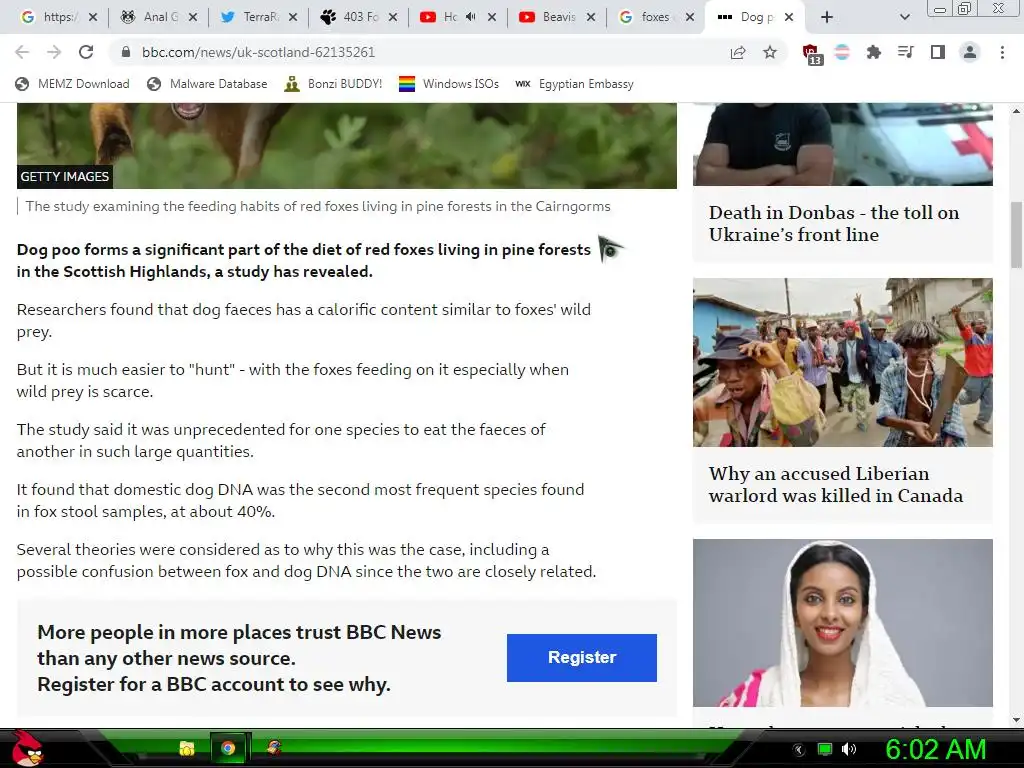Go forward with the forward arrow
The height and width of the screenshot is (768, 1024).
click(54, 52)
